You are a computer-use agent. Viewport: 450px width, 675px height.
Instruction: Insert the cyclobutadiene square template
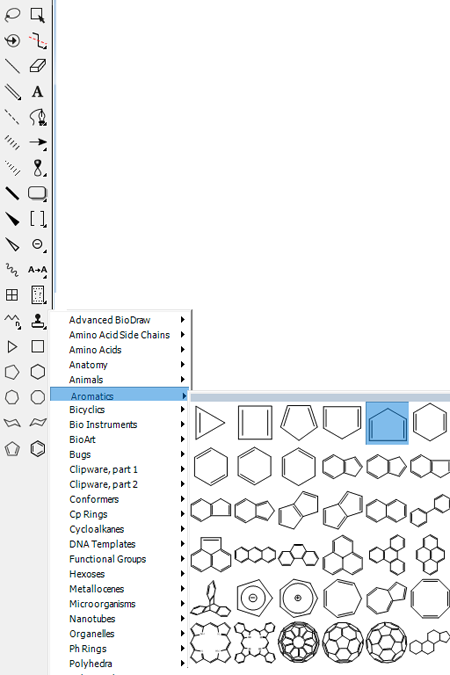click(255, 423)
